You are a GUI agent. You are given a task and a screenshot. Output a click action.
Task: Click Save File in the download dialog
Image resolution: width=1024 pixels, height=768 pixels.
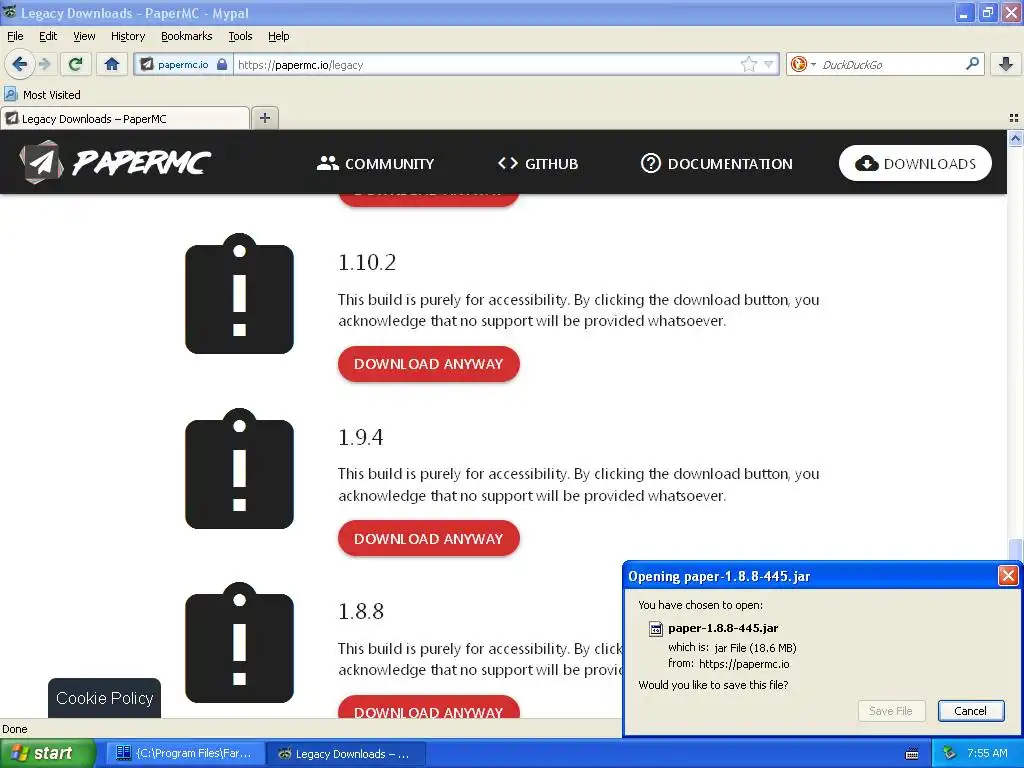(x=891, y=711)
